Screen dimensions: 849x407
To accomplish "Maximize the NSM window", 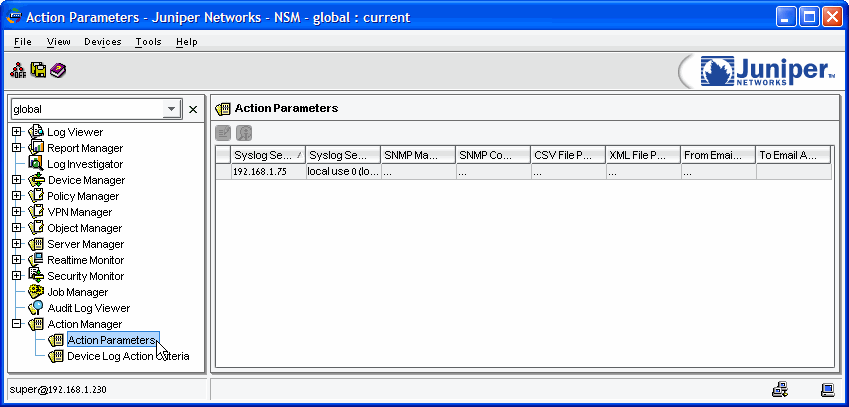I will coord(809,17).
